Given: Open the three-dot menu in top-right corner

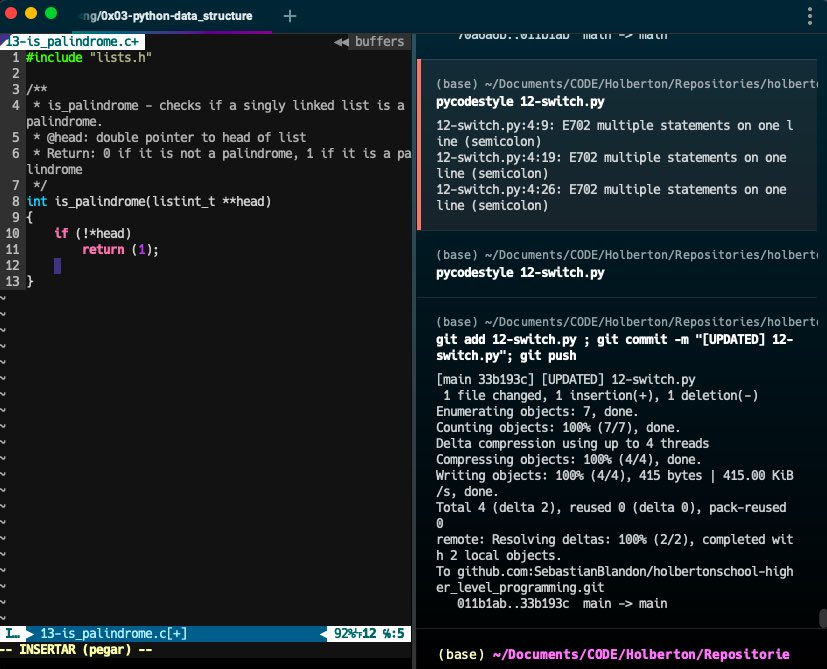Looking at the screenshot, I should 809,16.
